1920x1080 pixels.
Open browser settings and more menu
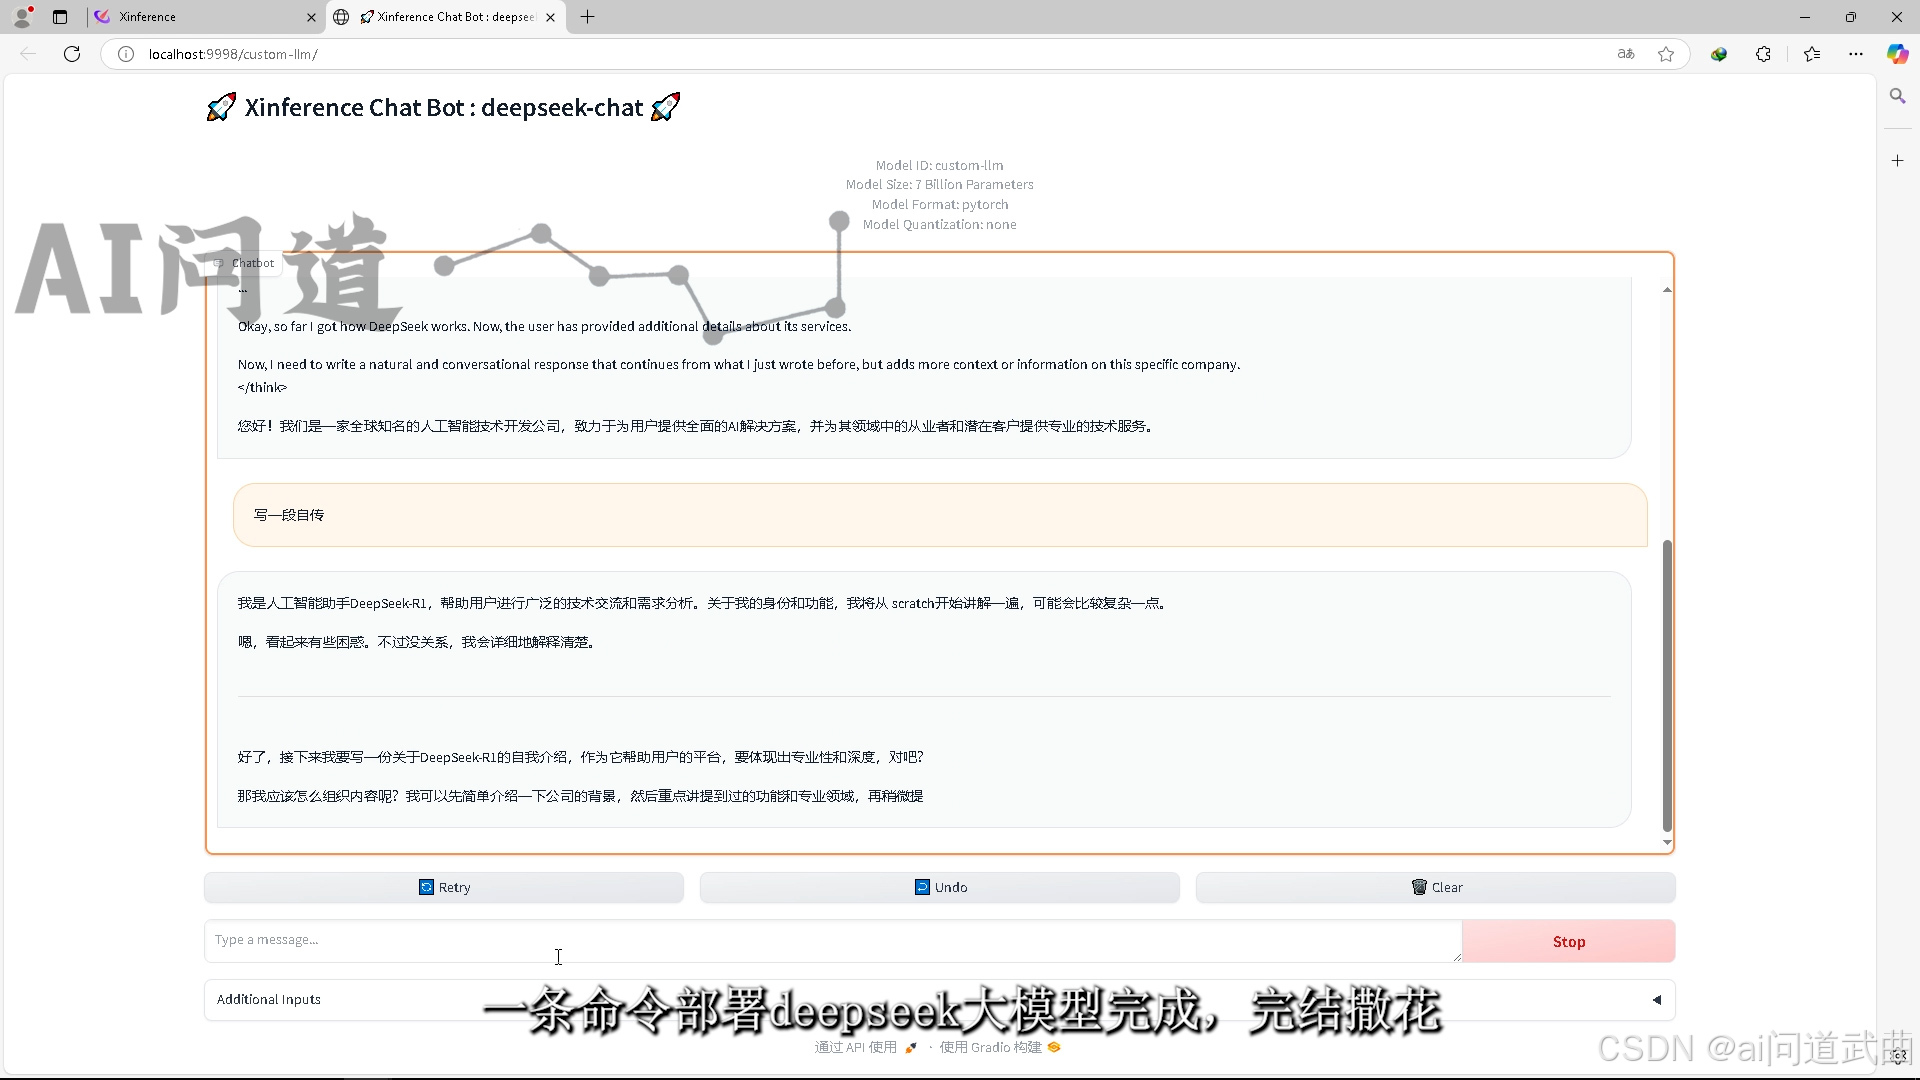pos(1856,54)
